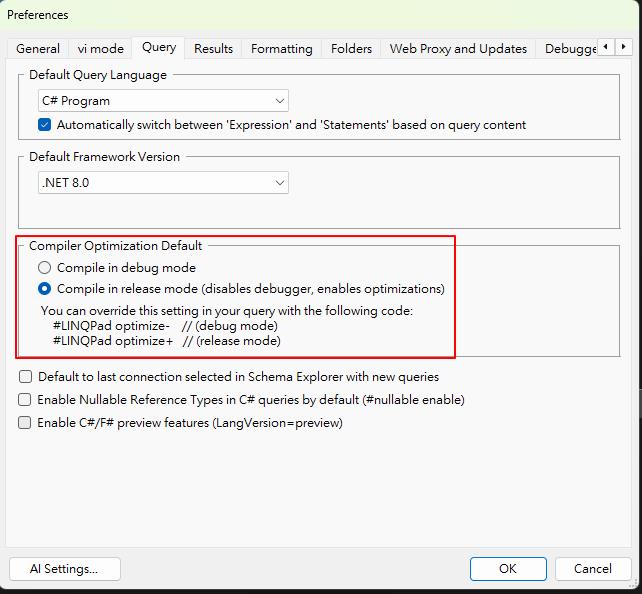
Task: Uncheck automatically switch between Expression and Statements
Action: click(45, 125)
